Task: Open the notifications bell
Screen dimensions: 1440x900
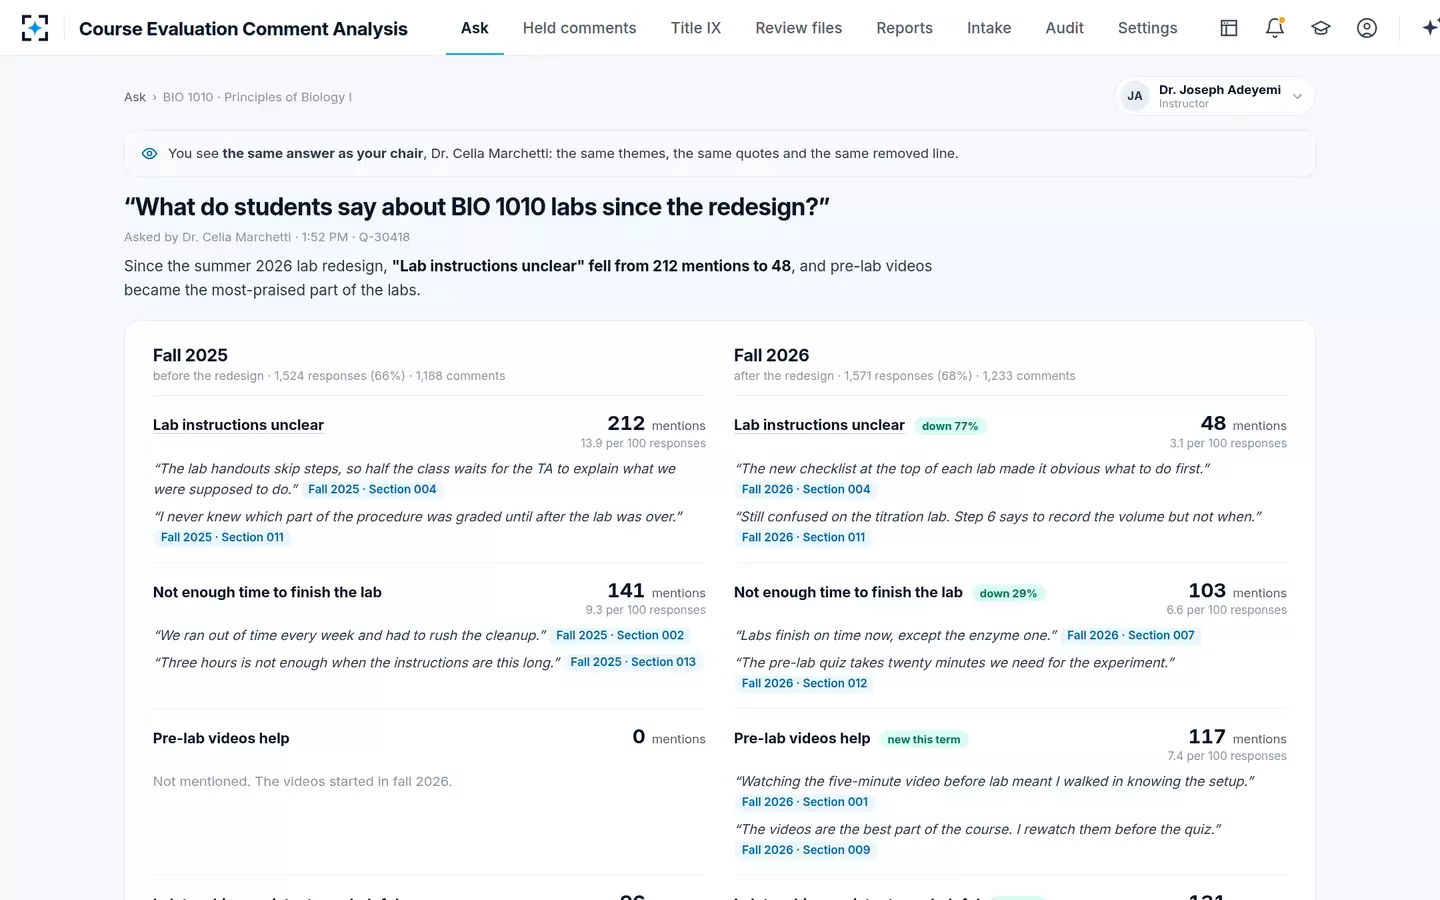Action: pyautogui.click(x=1275, y=28)
